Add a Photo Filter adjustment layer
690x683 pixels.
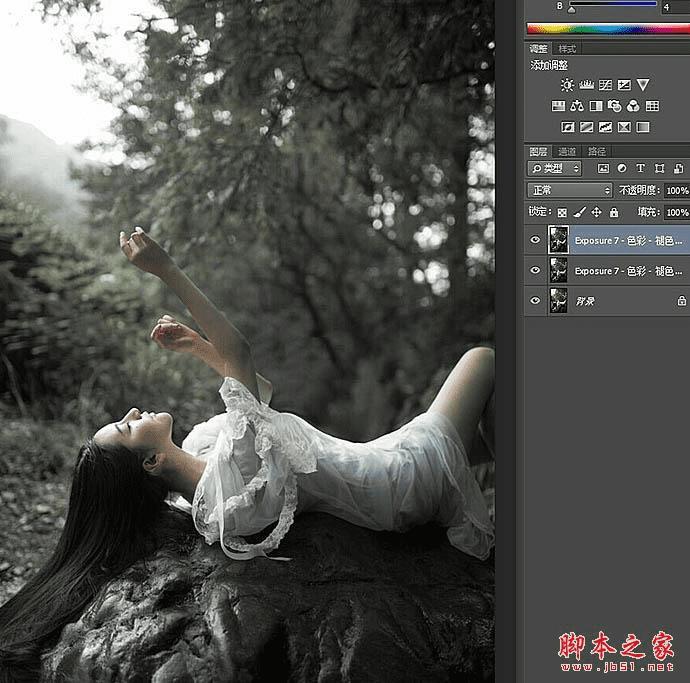pyautogui.click(x=614, y=106)
